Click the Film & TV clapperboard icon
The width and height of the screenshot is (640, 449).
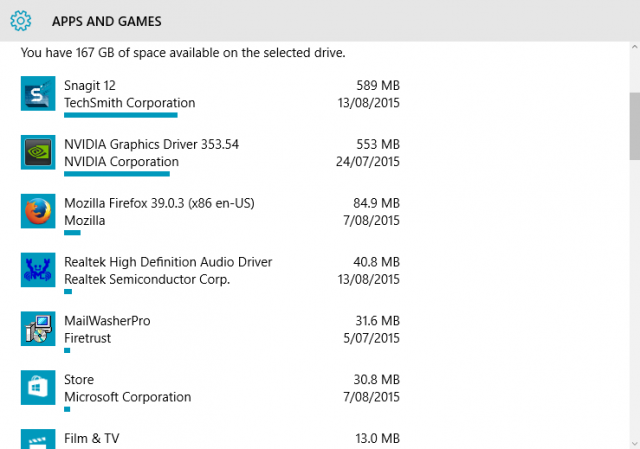click(x=38, y=439)
